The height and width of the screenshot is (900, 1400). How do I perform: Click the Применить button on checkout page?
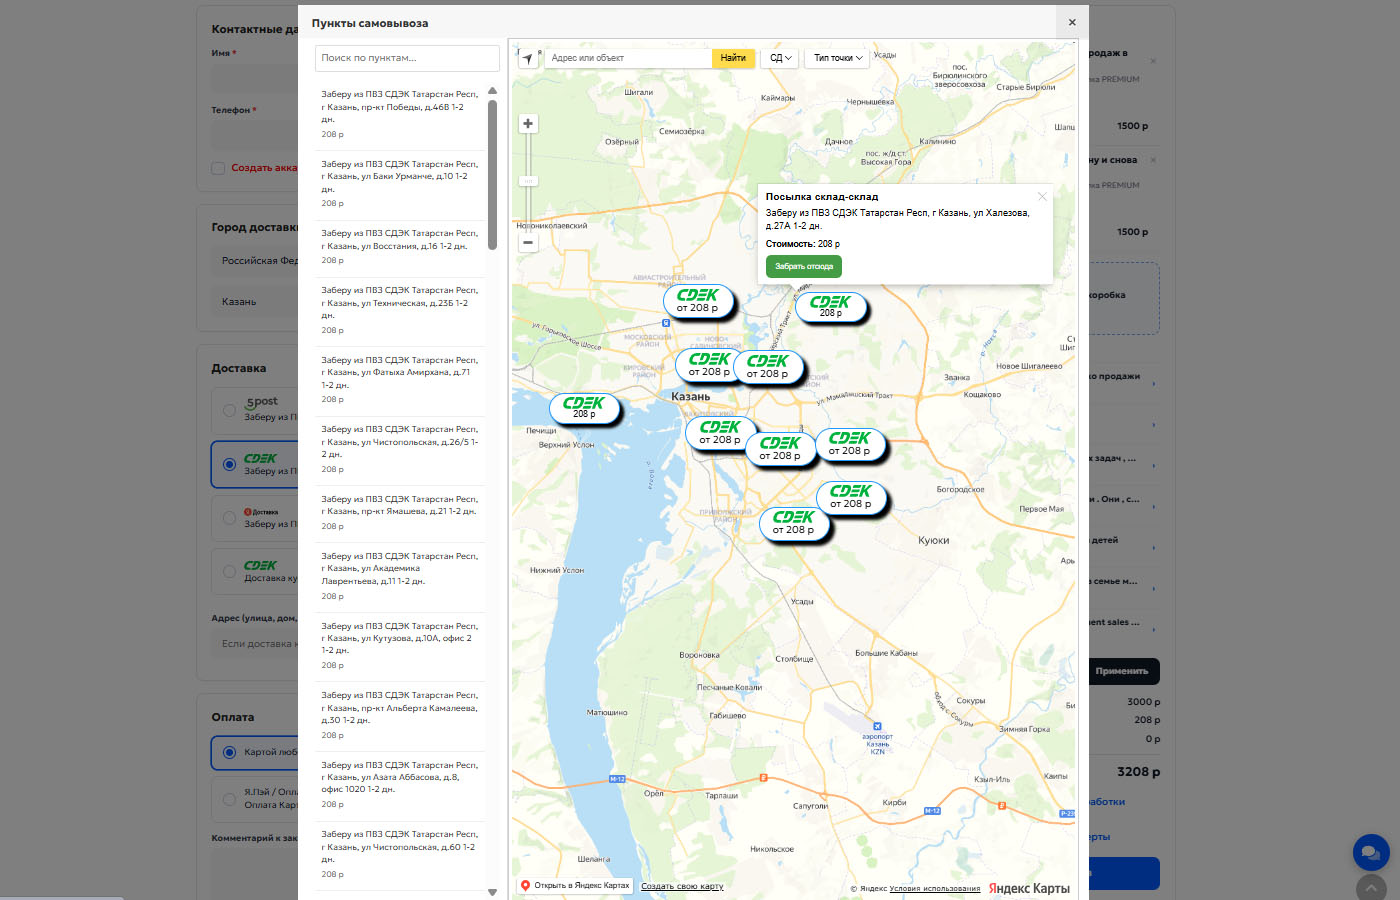click(x=1122, y=671)
